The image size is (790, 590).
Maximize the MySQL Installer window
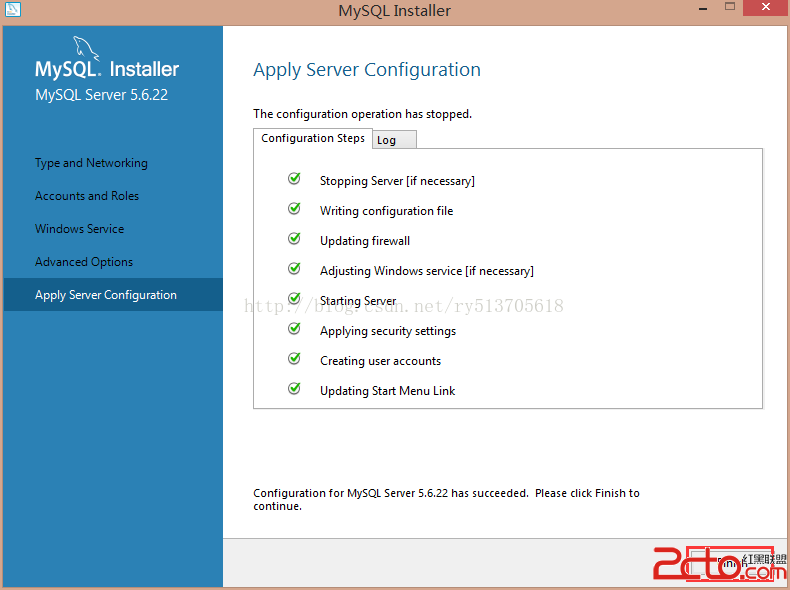coord(730,7)
